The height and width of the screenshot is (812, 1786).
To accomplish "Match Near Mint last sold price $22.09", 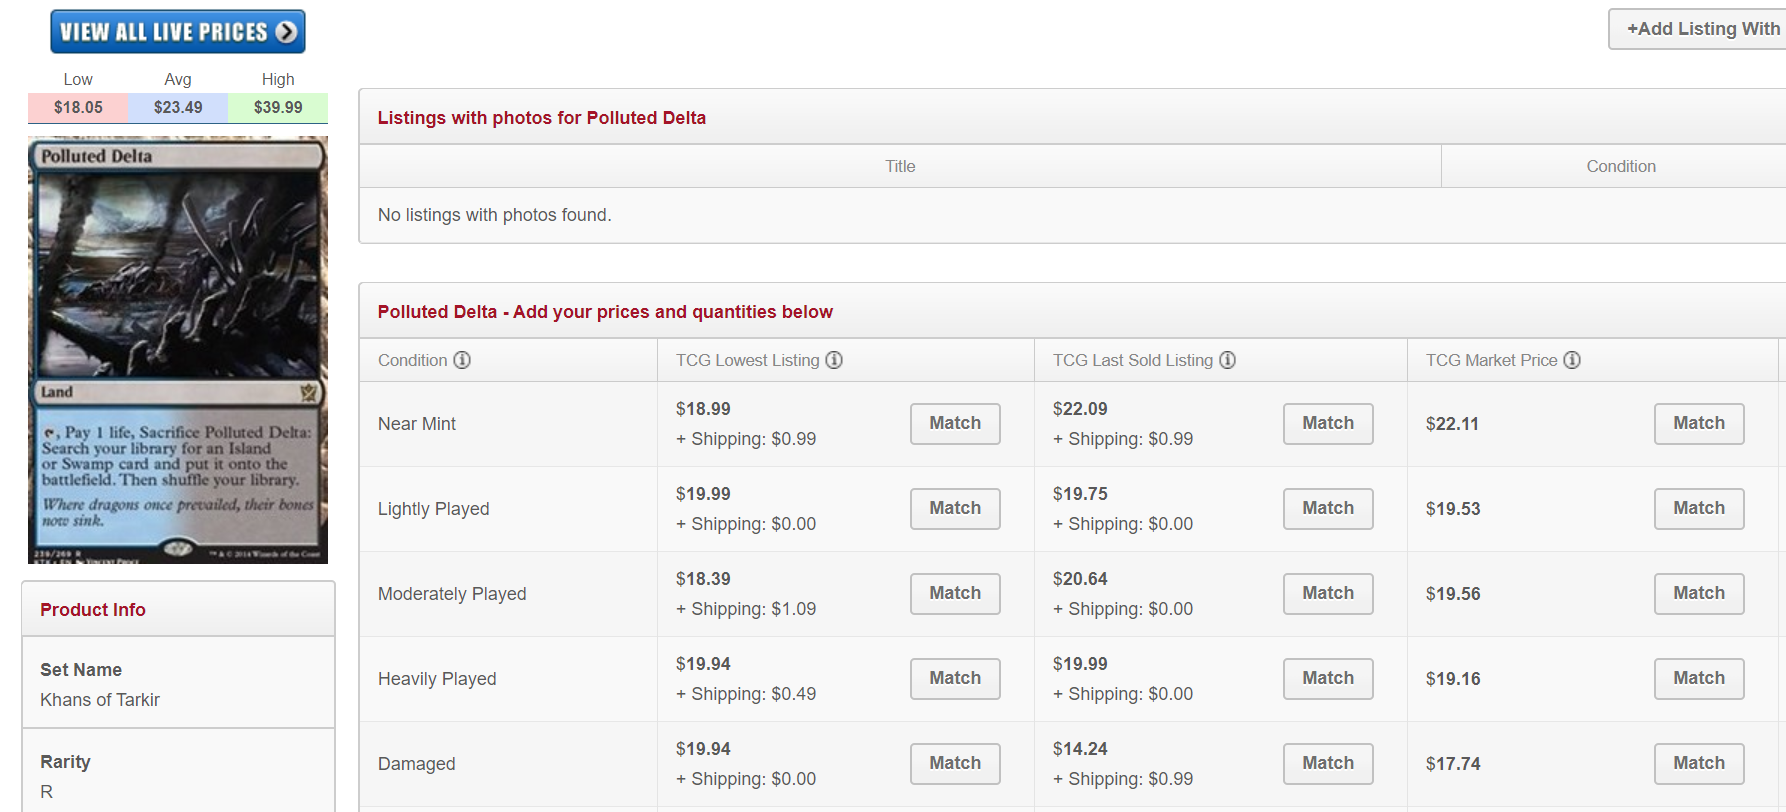I will click(x=1328, y=424).
